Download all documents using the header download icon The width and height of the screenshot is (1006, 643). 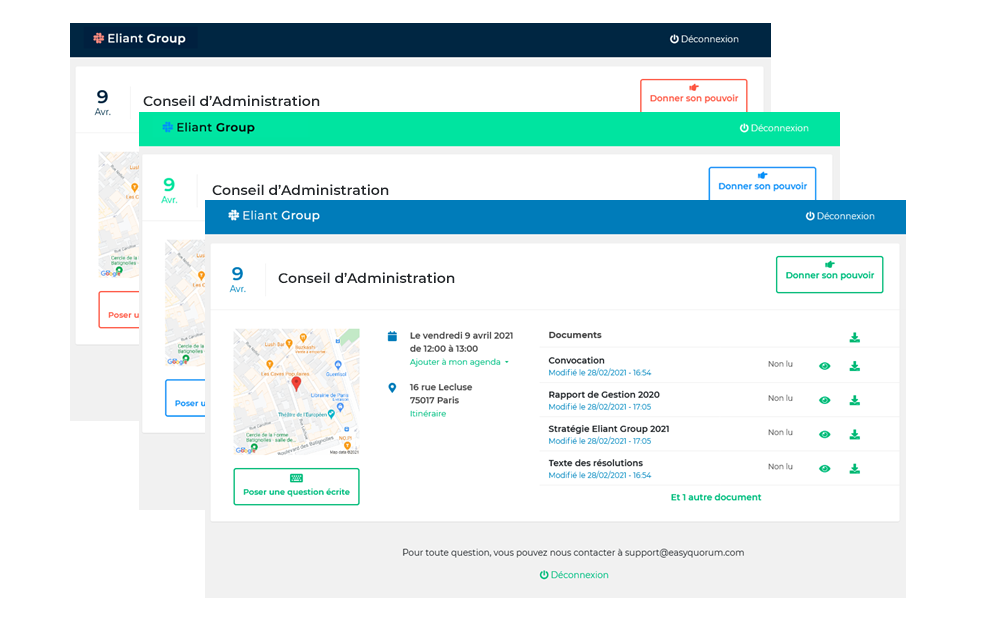point(854,337)
